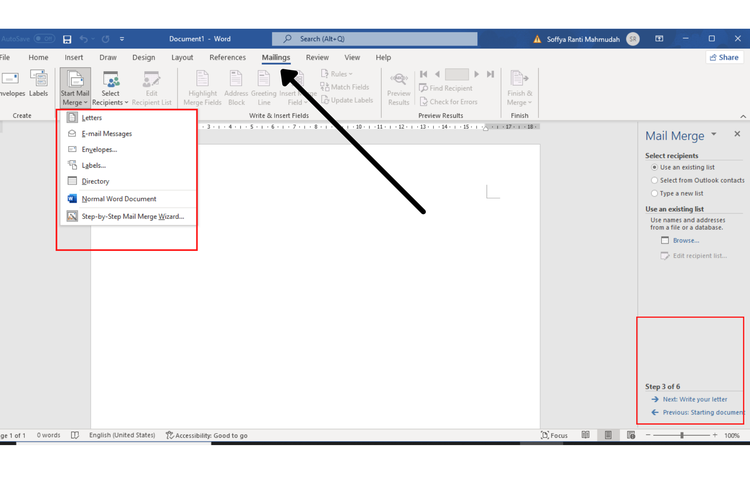Image resolution: width=750 pixels, height=500 pixels.
Task: Open the Layout tab
Action: 182,57
